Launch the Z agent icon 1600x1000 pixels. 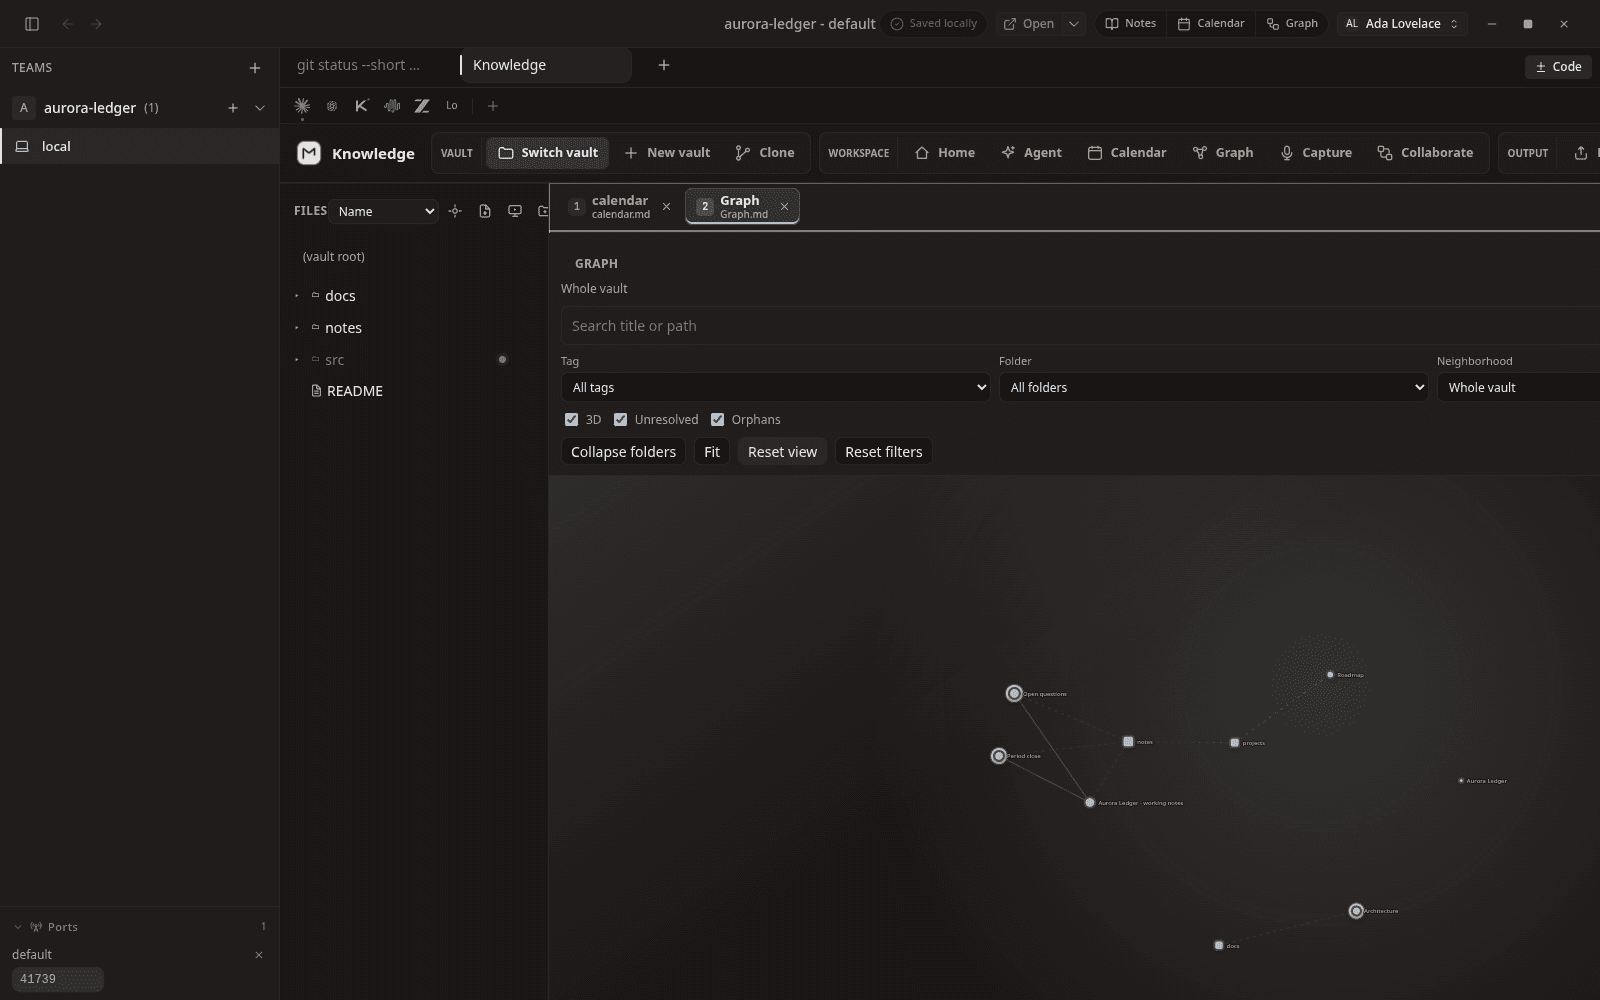422,106
